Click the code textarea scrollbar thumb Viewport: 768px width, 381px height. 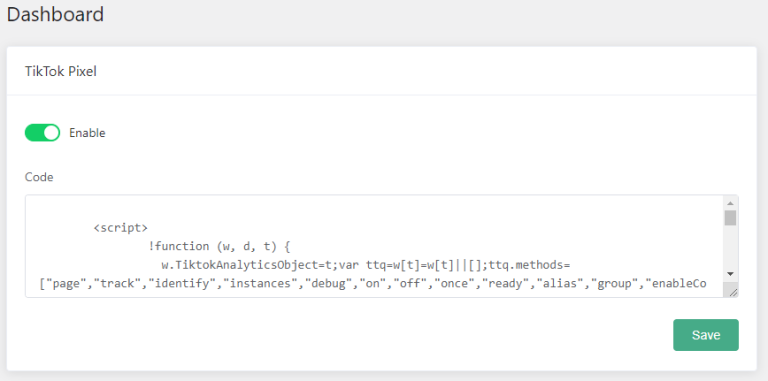(x=730, y=217)
